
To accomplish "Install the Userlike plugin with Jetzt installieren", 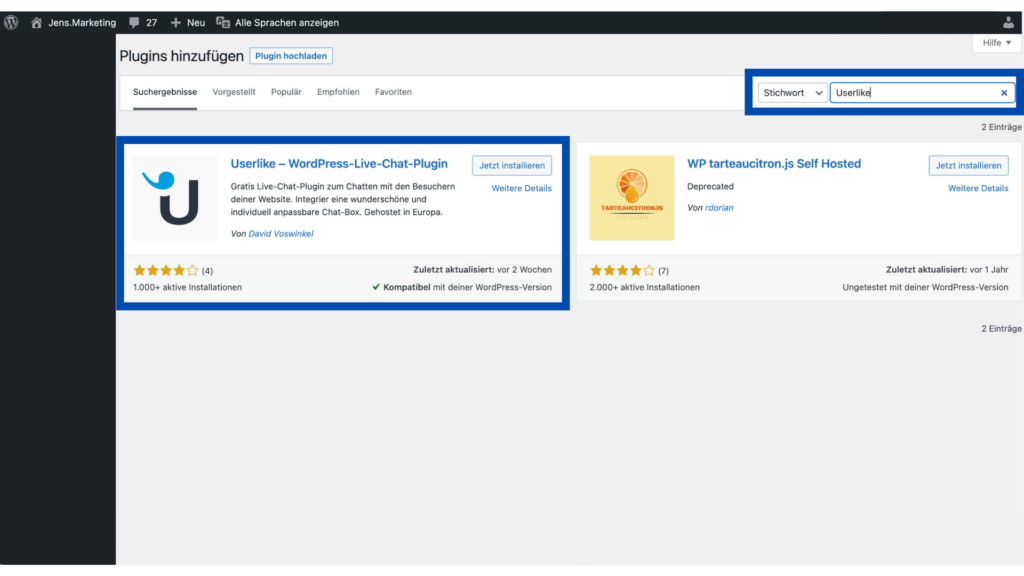I will [512, 165].
